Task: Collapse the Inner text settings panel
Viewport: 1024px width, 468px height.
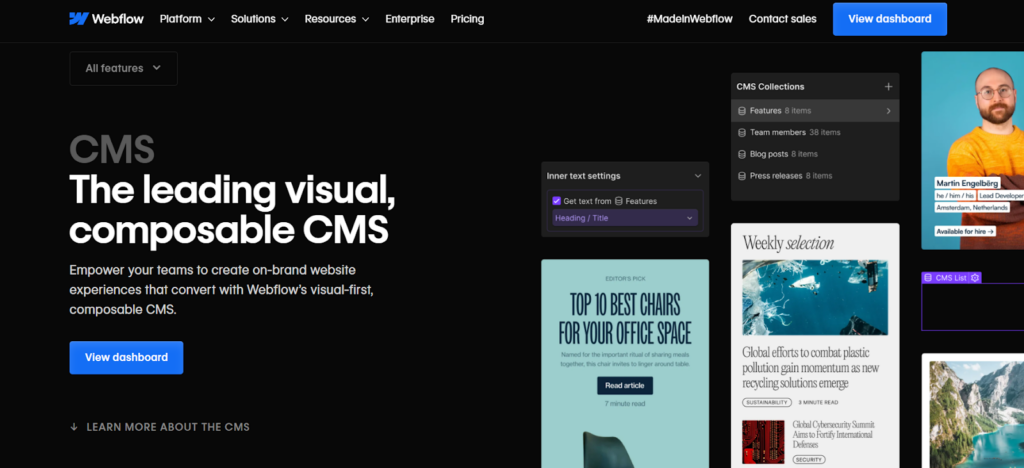Action: [x=697, y=176]
